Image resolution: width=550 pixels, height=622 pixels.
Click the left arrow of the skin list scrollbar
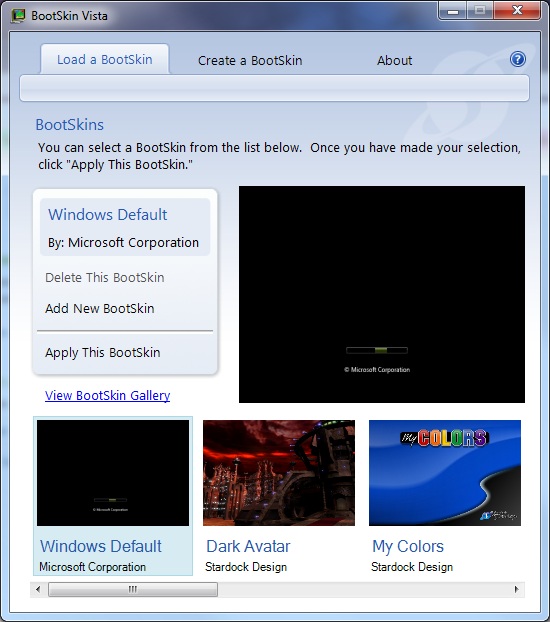(38, 589)
